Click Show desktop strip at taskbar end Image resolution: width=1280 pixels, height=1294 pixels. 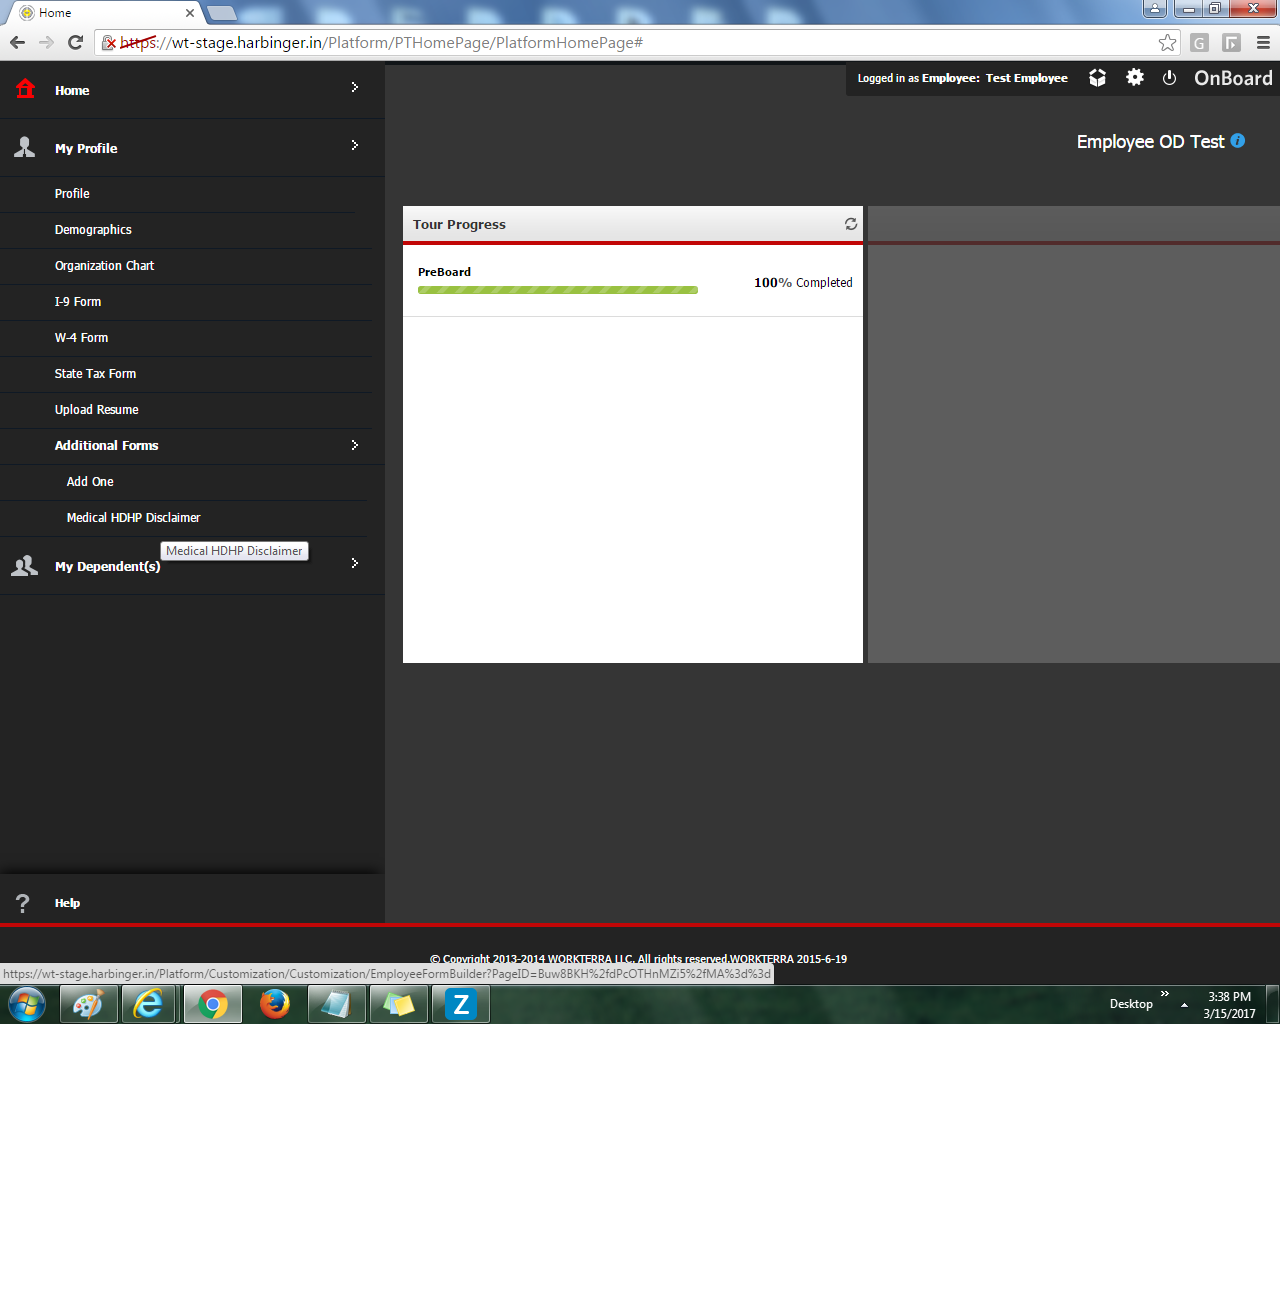coord(1273,1004)
